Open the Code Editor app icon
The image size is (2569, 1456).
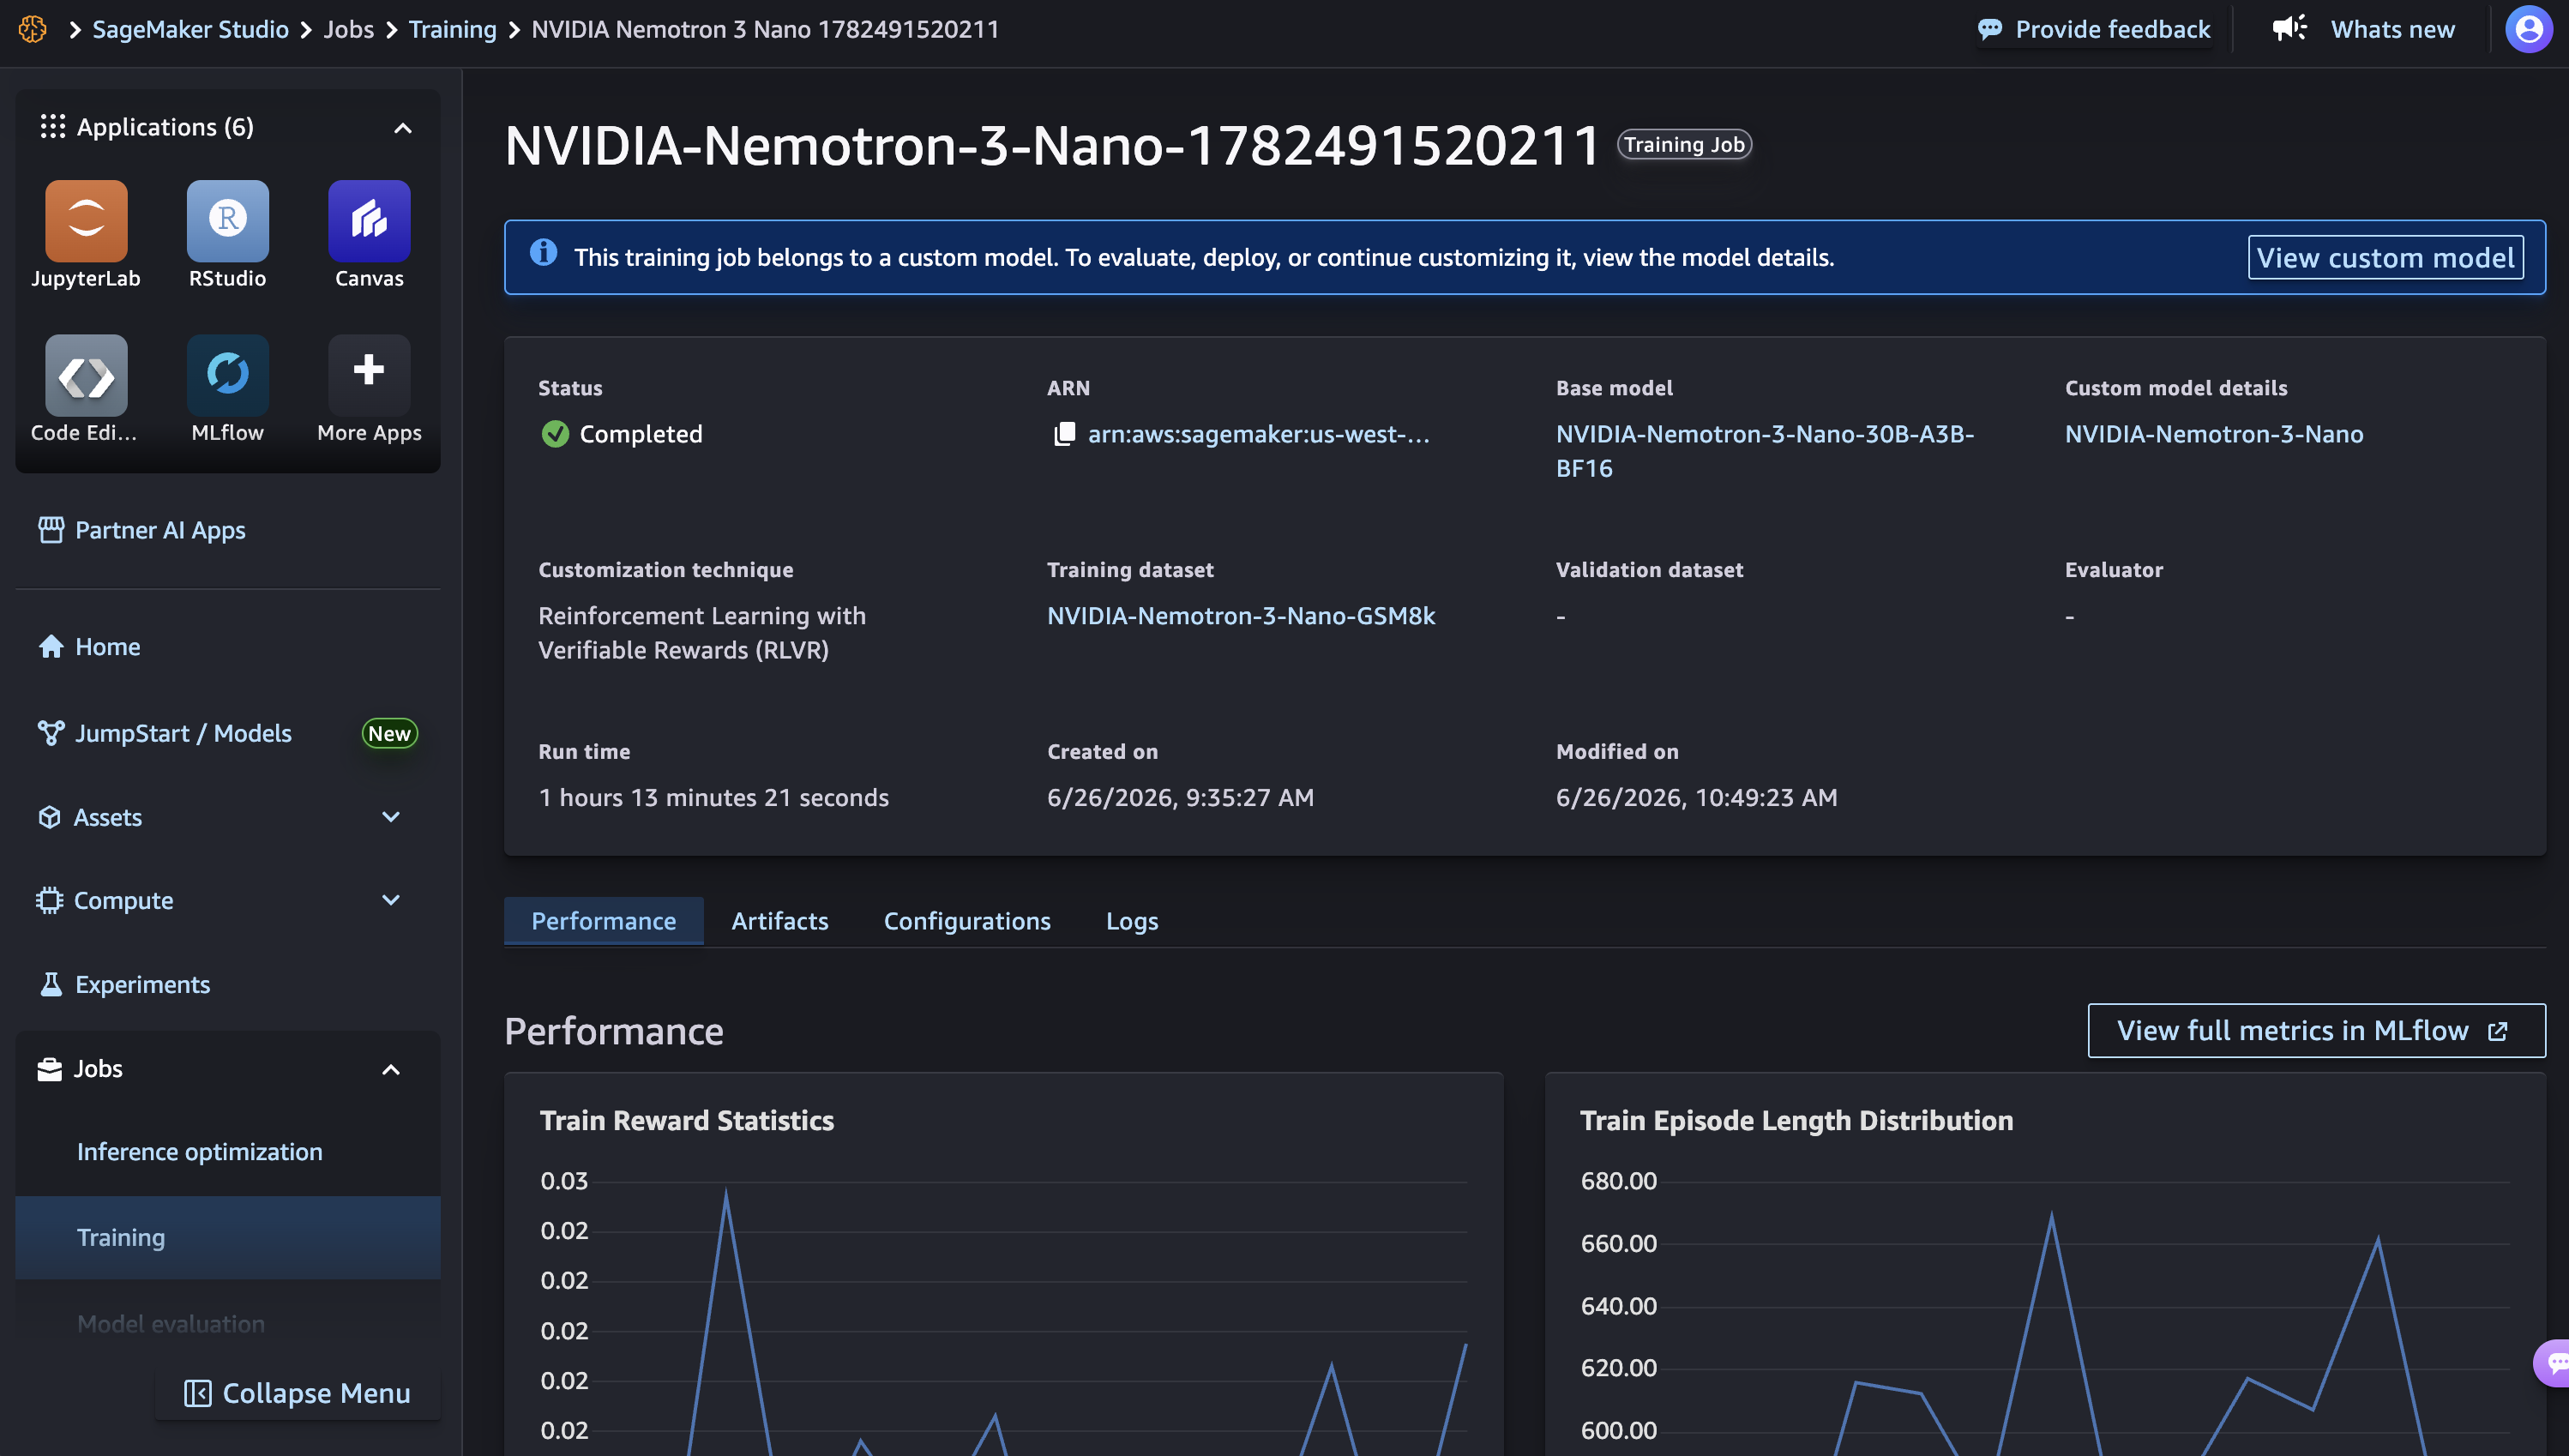click(x=86, y=375)
